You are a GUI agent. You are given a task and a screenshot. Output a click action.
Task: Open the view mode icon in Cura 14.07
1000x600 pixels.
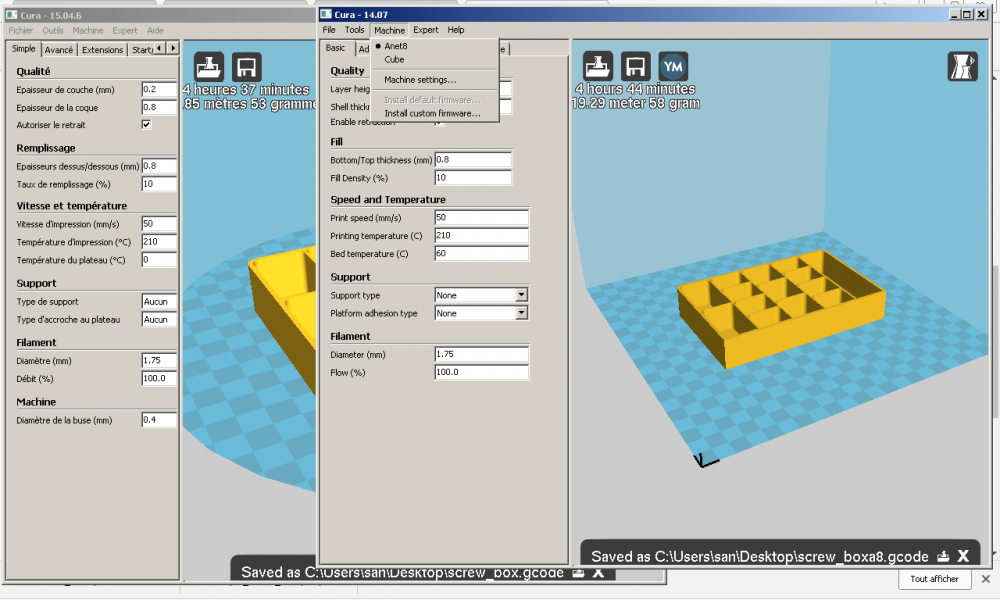[x=962, y=66]
